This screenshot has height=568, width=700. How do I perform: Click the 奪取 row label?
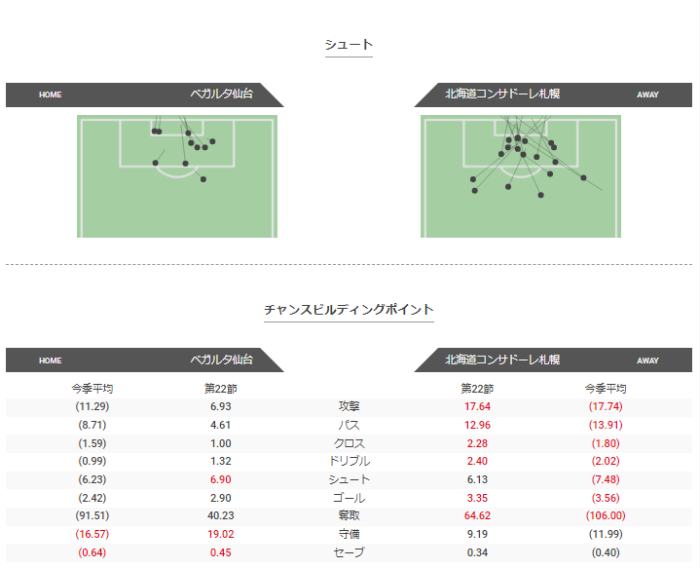point(349,516)
